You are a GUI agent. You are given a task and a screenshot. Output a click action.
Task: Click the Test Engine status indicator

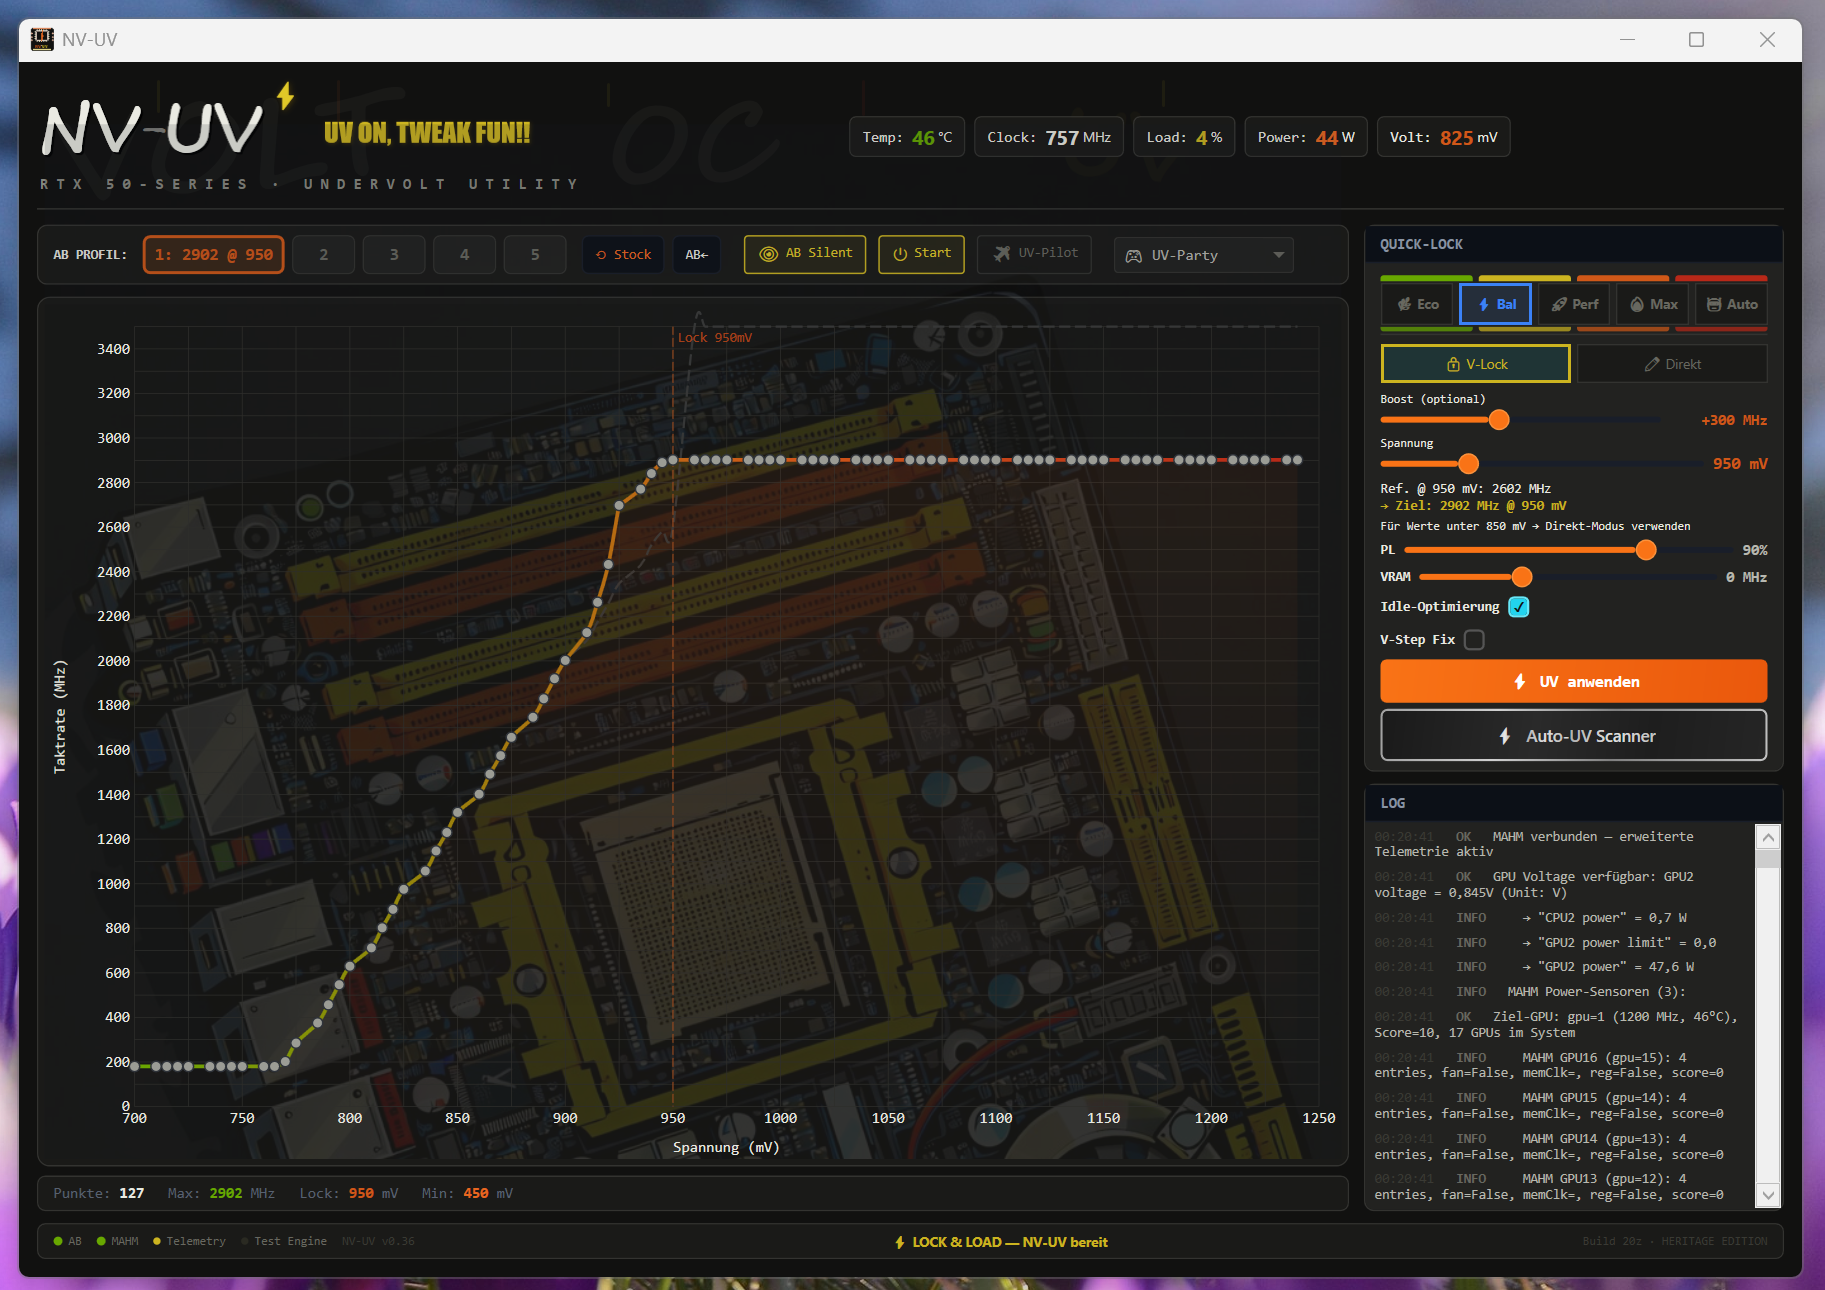[x=284, y=1241]
